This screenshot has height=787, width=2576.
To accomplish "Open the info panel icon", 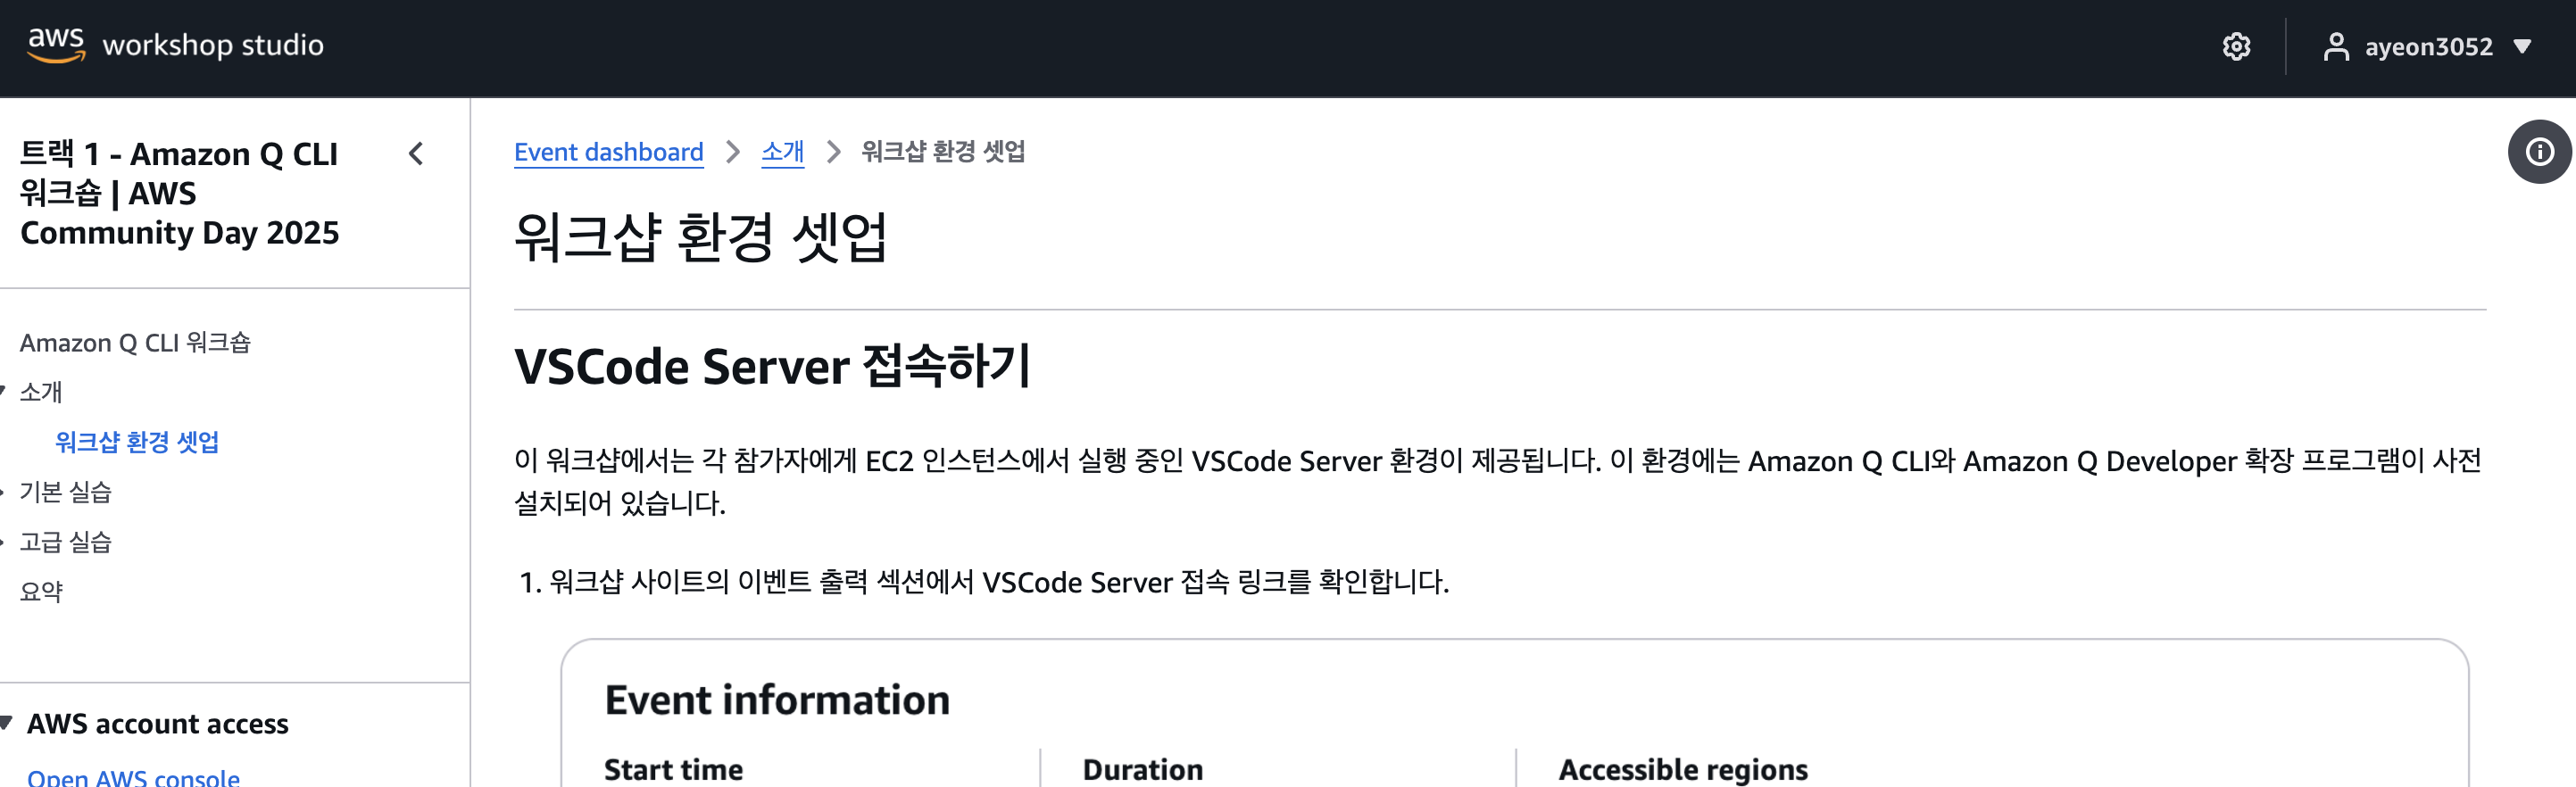I will click(2539, 152).
